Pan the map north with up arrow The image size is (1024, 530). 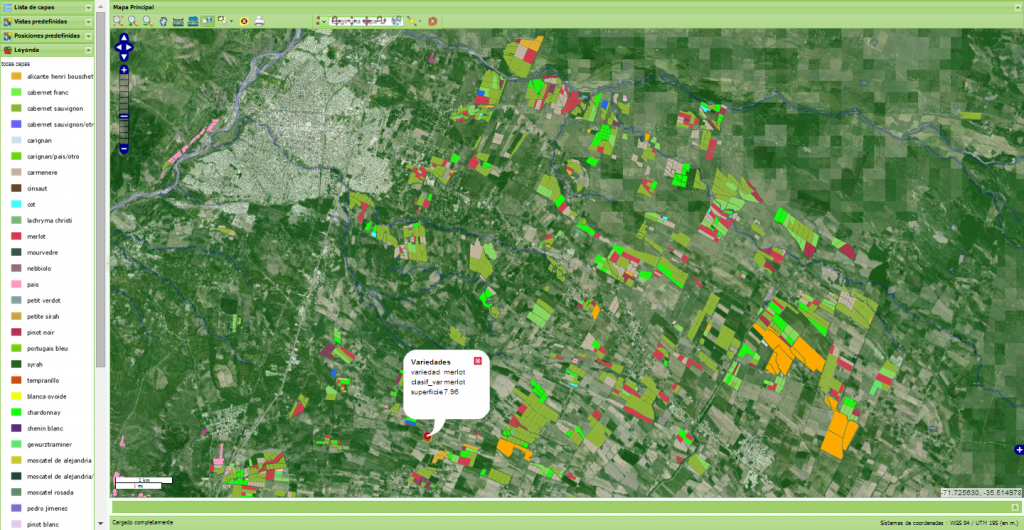pyautogui.click(x=123, y=37)
